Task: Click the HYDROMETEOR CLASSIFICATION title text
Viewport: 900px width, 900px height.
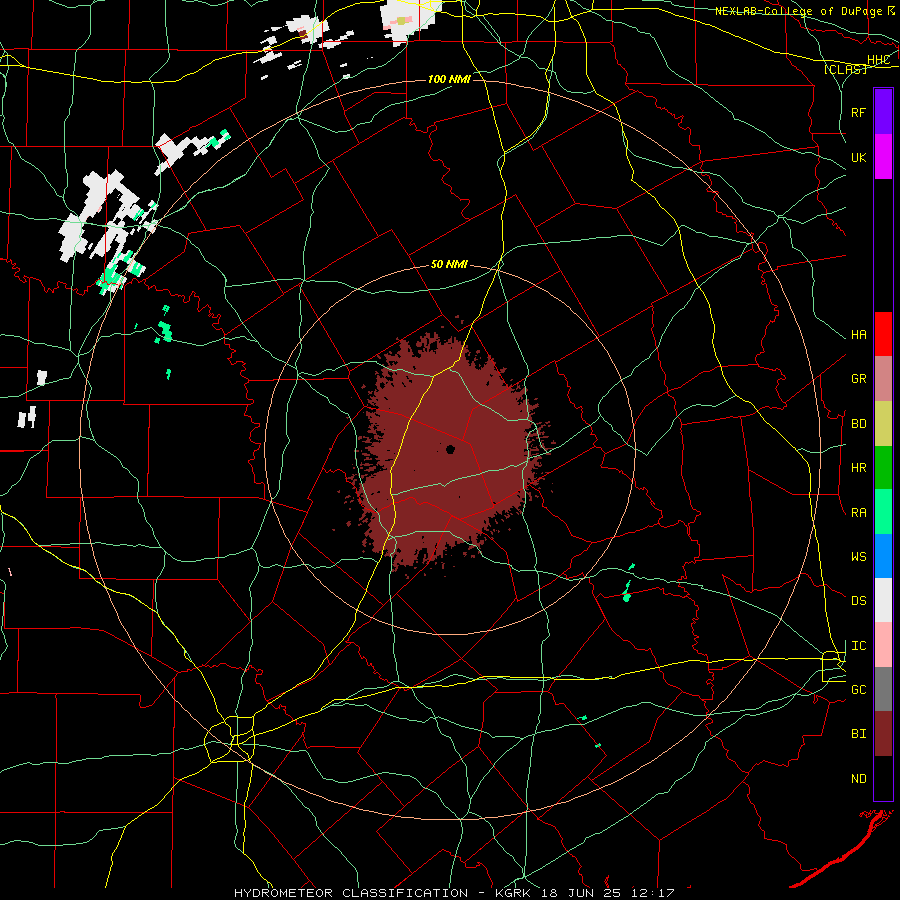Action: (351, 893)
